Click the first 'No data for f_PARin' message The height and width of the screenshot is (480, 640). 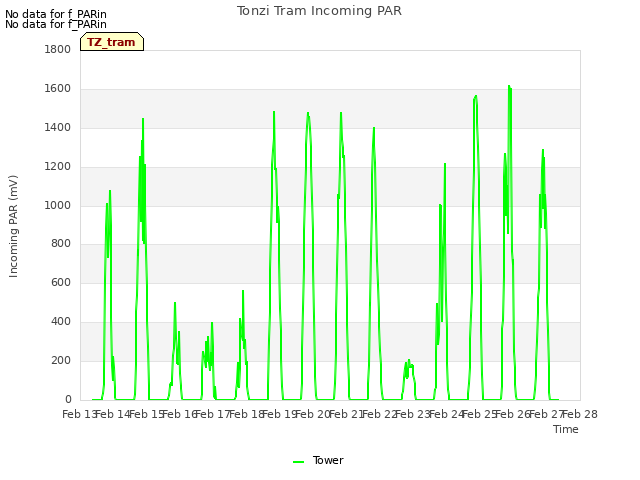[x=56, y=14]
